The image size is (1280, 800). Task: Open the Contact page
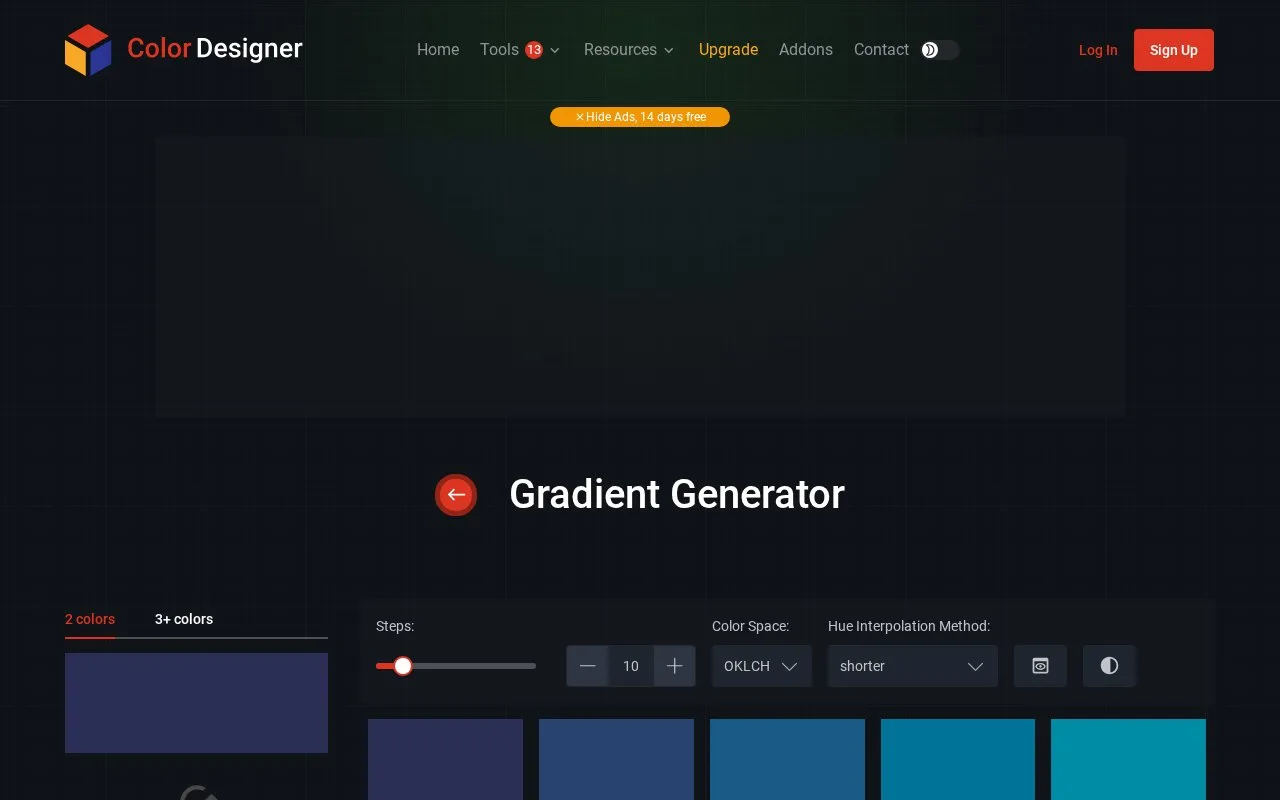(881, 50)
